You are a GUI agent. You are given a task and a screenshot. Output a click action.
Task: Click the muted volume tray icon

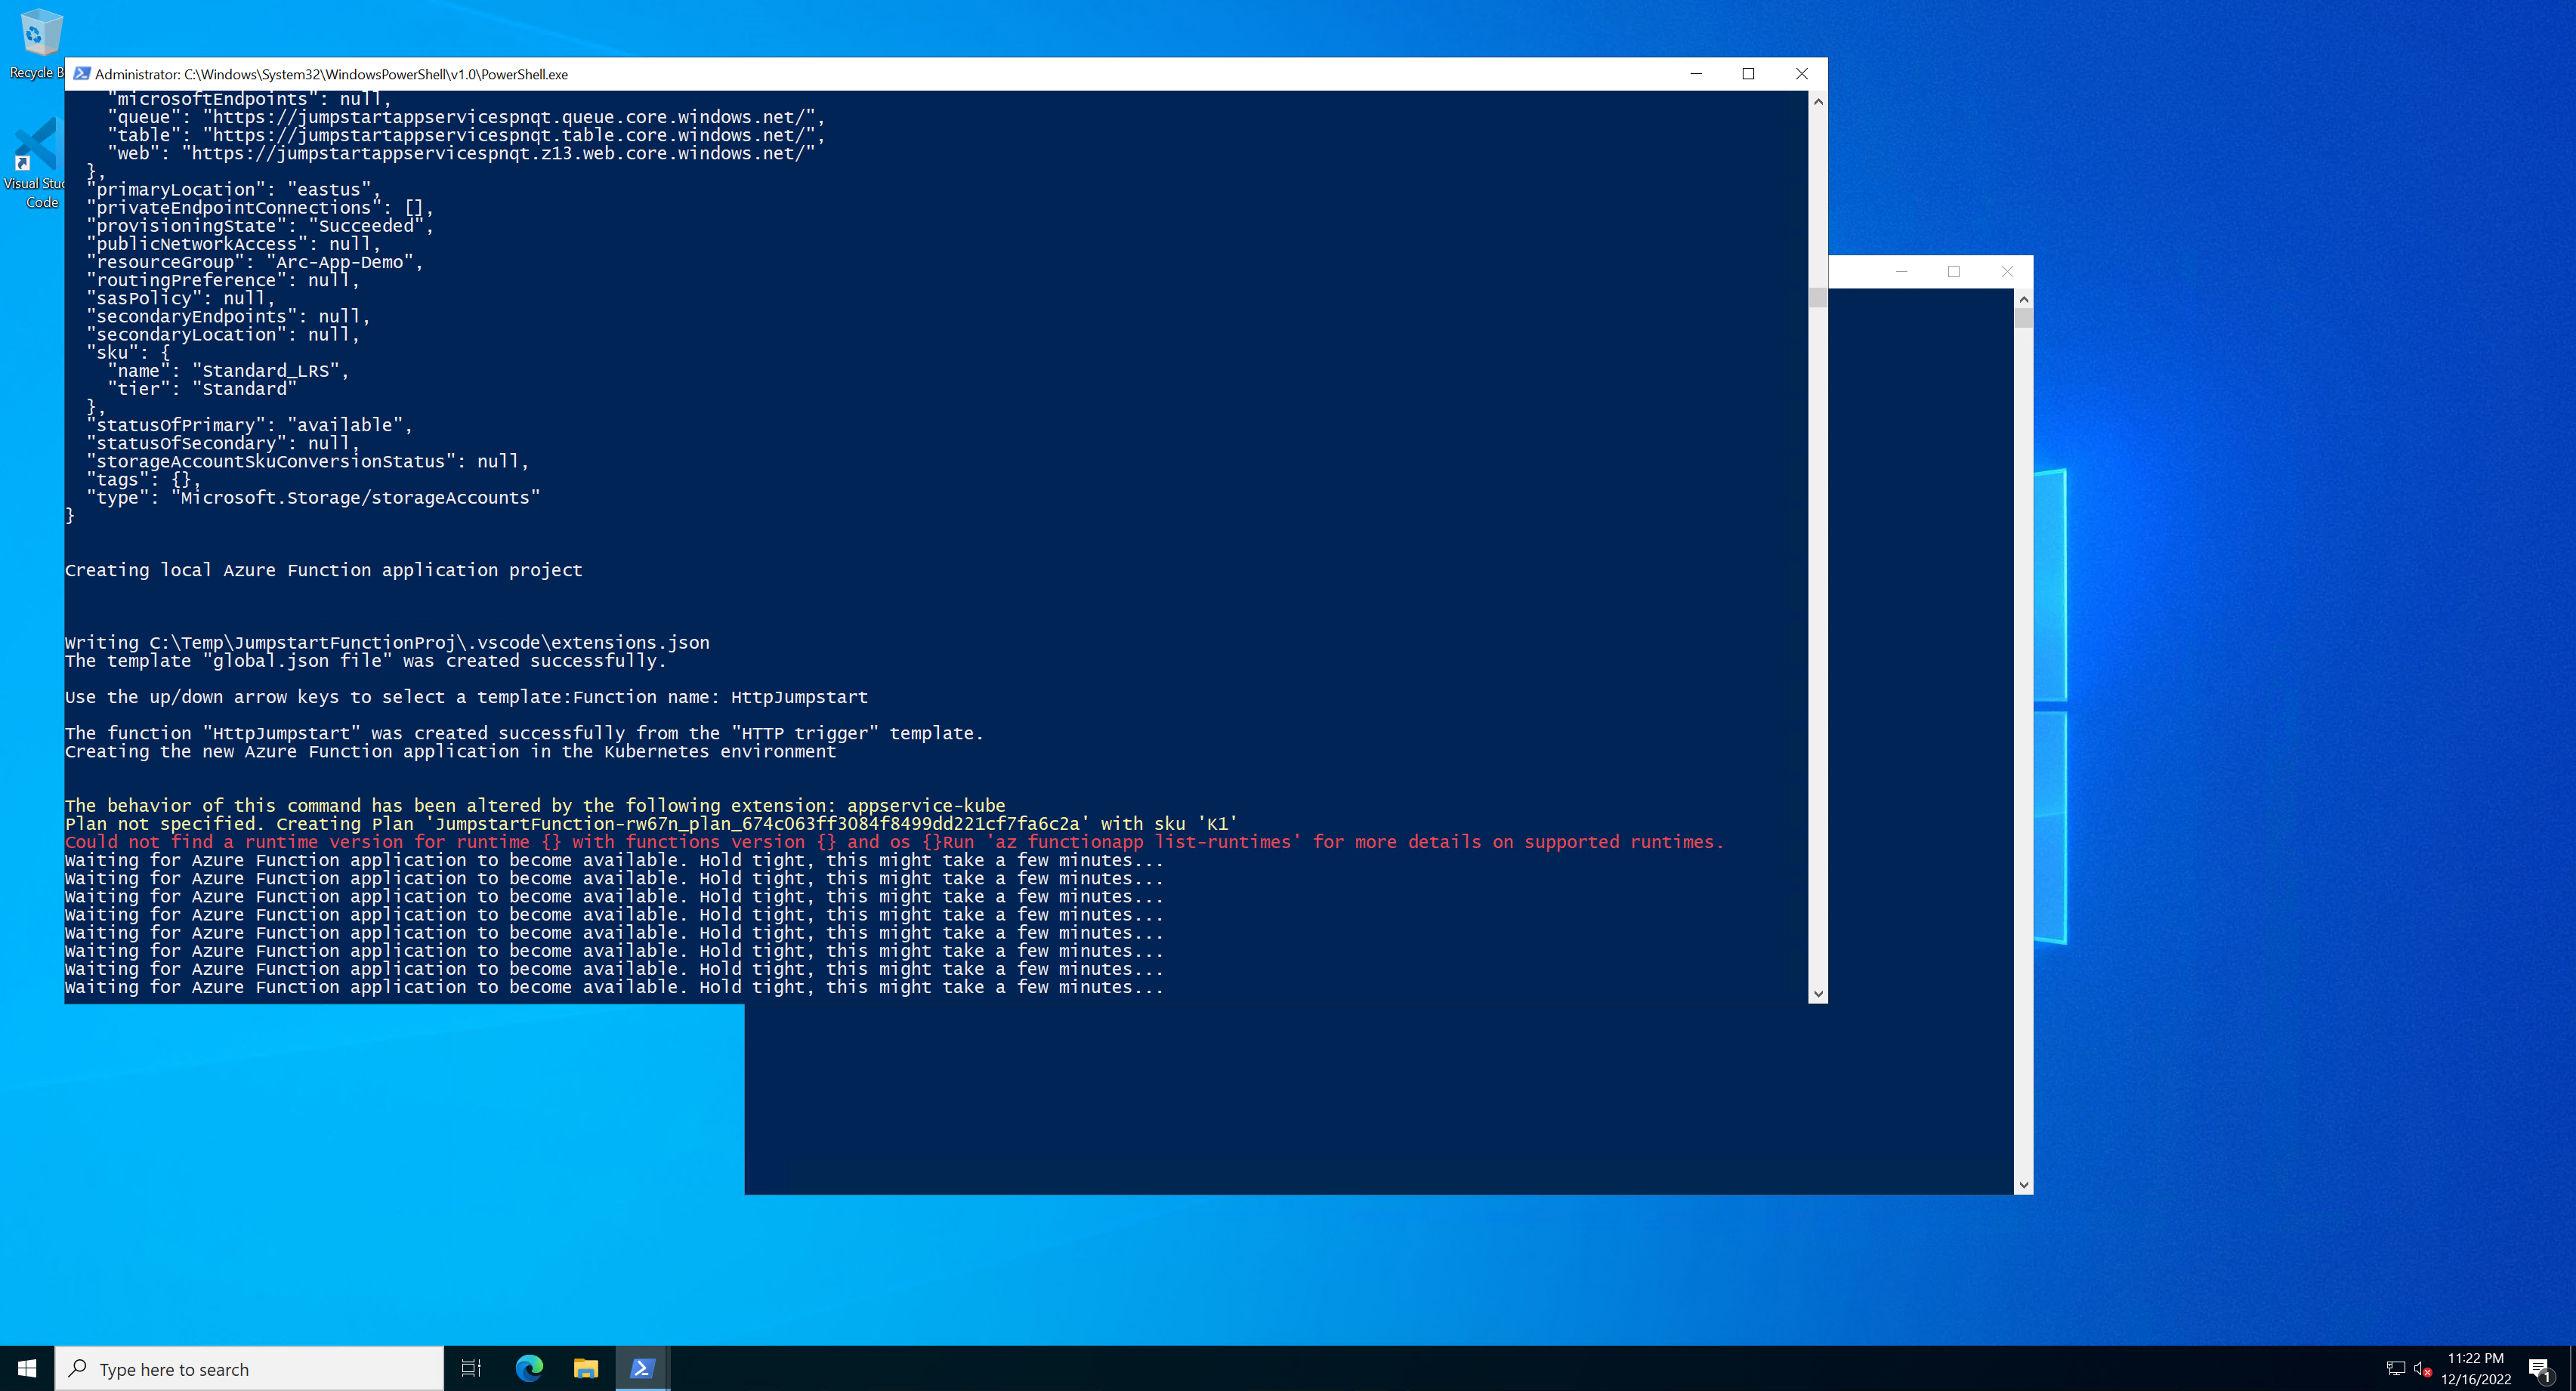point(2422,1368)
